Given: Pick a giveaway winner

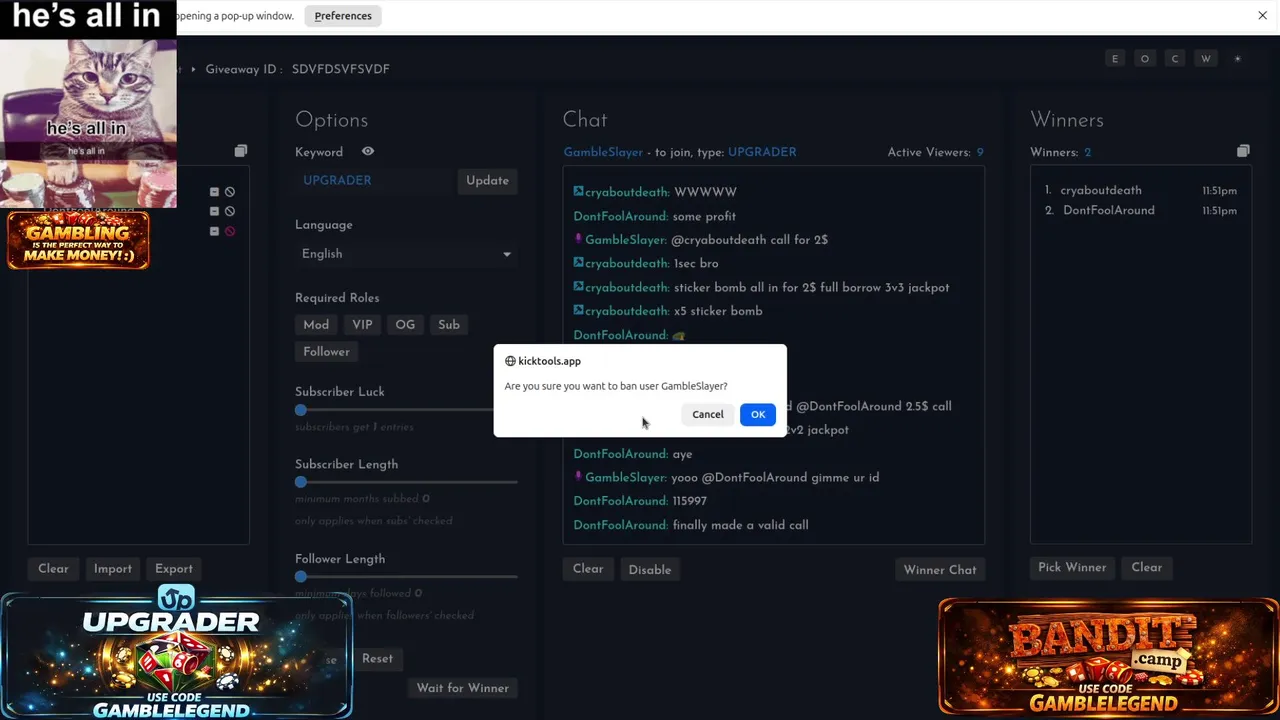Looking at the screenshot, I should click(x=1072, y=567).
